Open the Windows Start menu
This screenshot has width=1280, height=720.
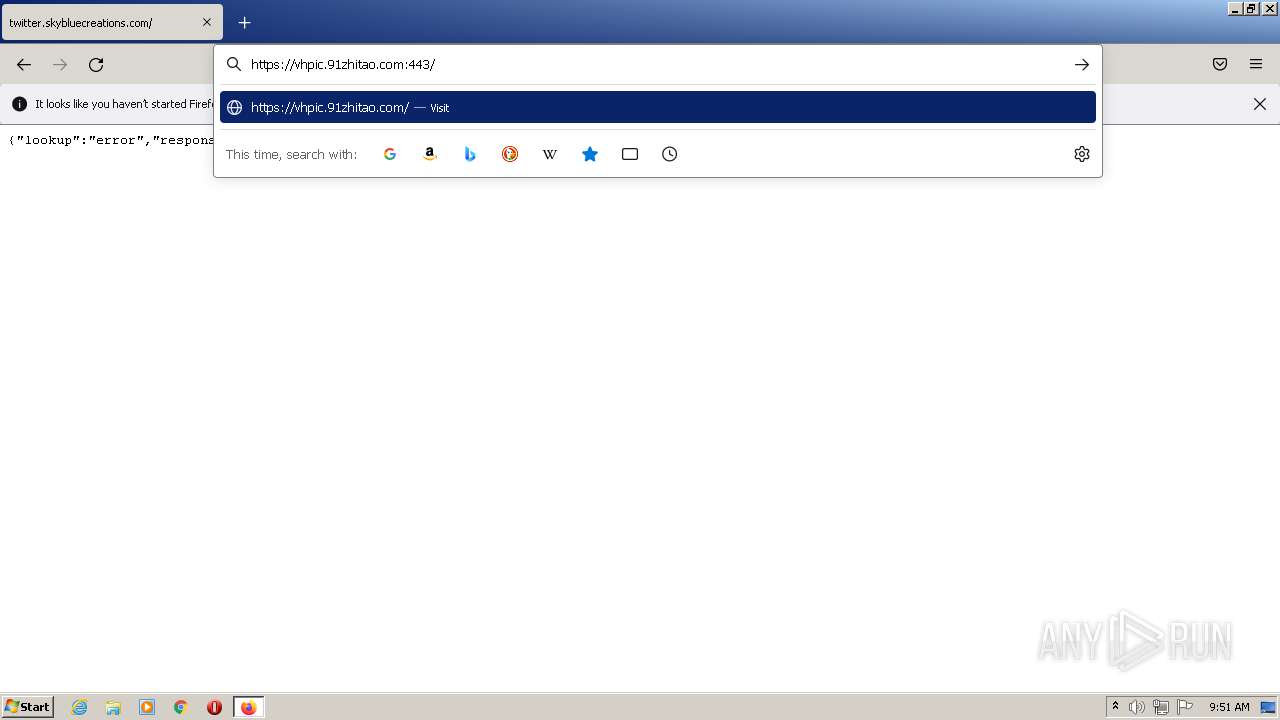(28, 707)
